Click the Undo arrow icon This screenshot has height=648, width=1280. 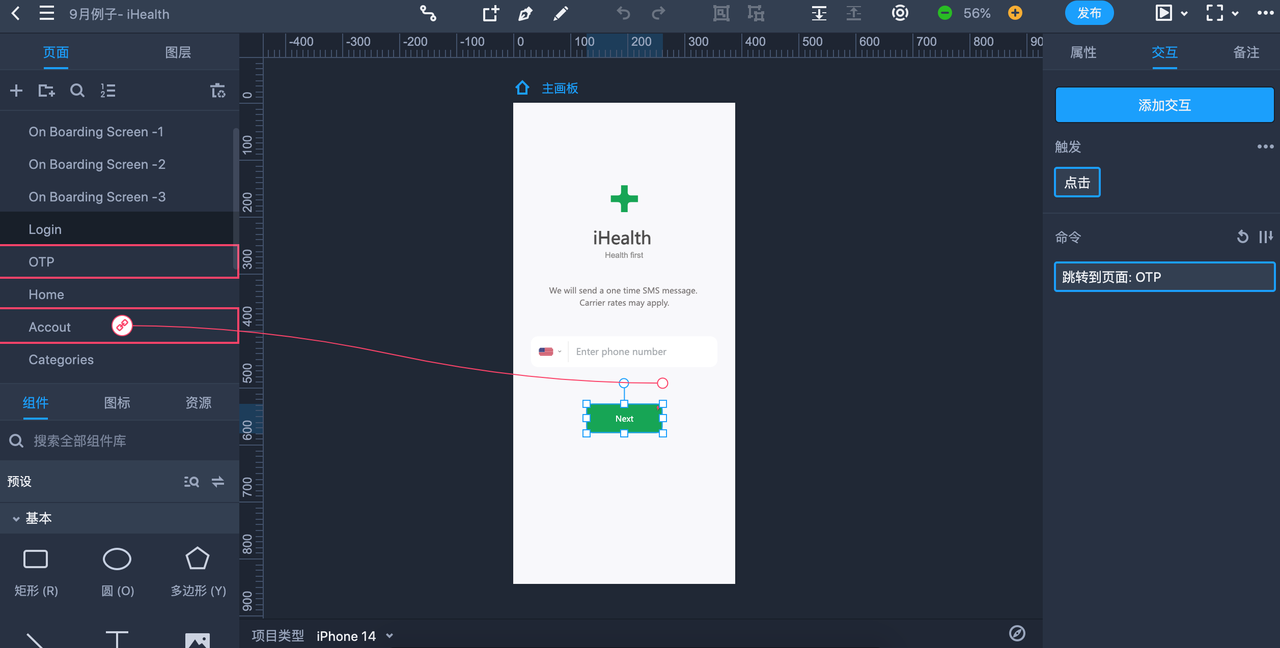pos(624,14)
